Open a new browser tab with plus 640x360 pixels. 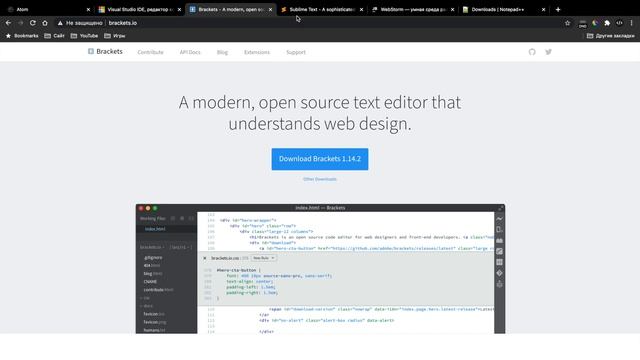(558, 9)
